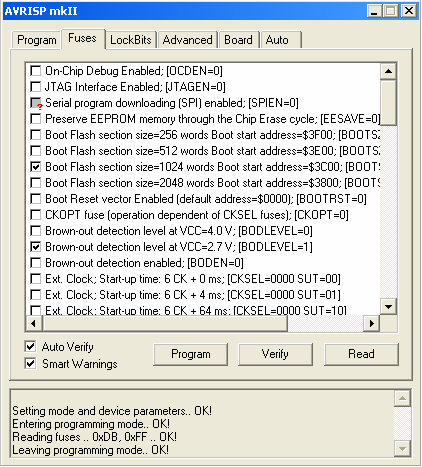Open the Auto tab

pyautogui.click(x=281, y=40)
